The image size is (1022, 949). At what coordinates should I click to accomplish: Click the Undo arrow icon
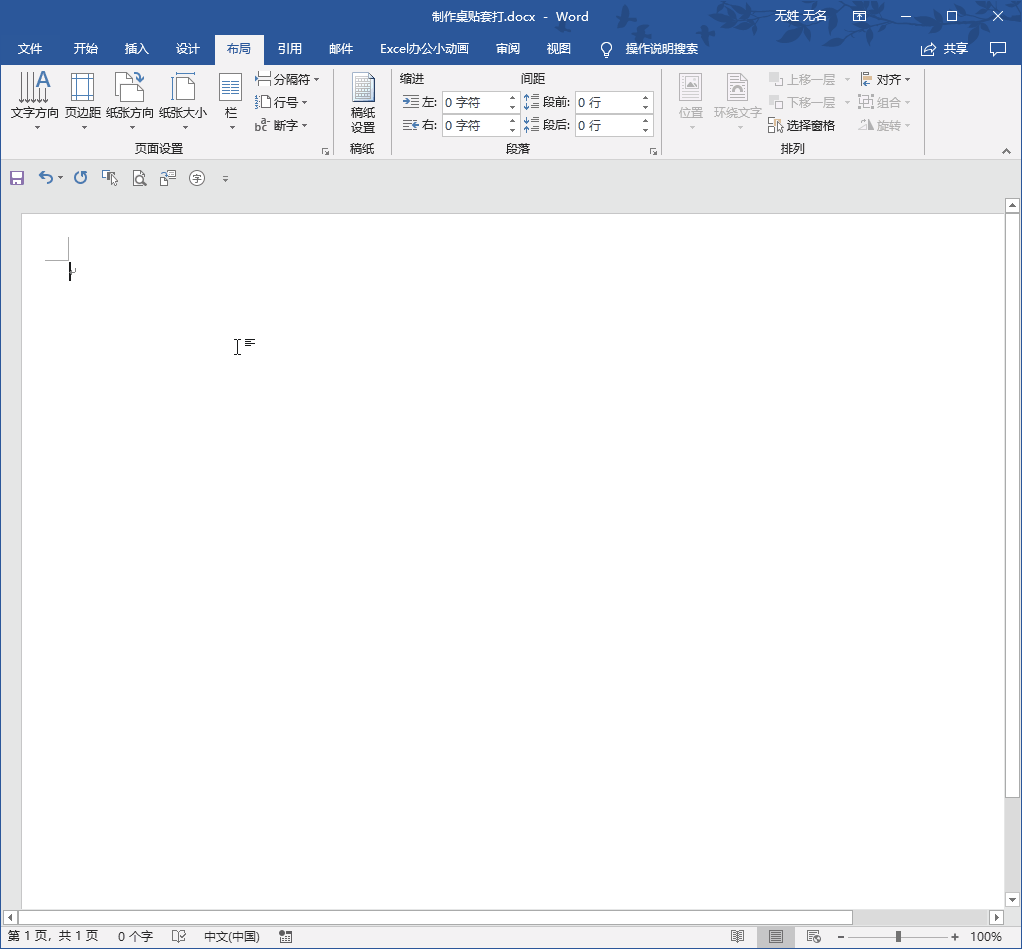tap(45, 177)
